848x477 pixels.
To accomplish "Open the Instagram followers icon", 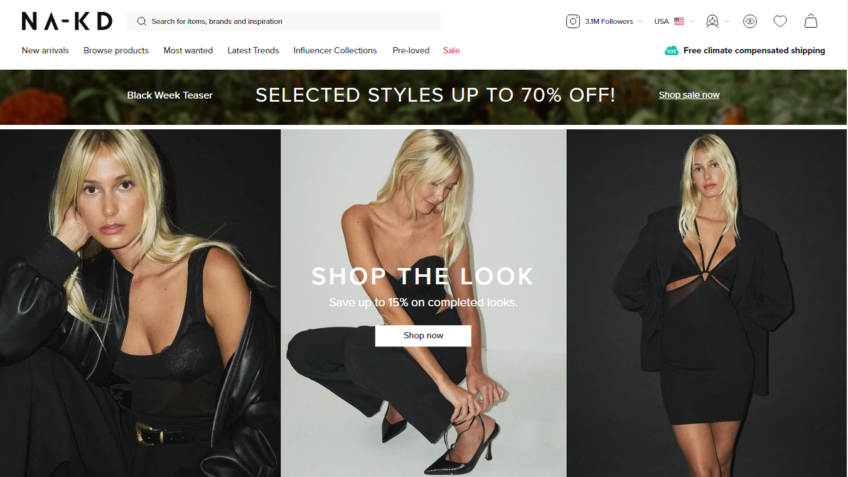I will click(x=573, y=21).
